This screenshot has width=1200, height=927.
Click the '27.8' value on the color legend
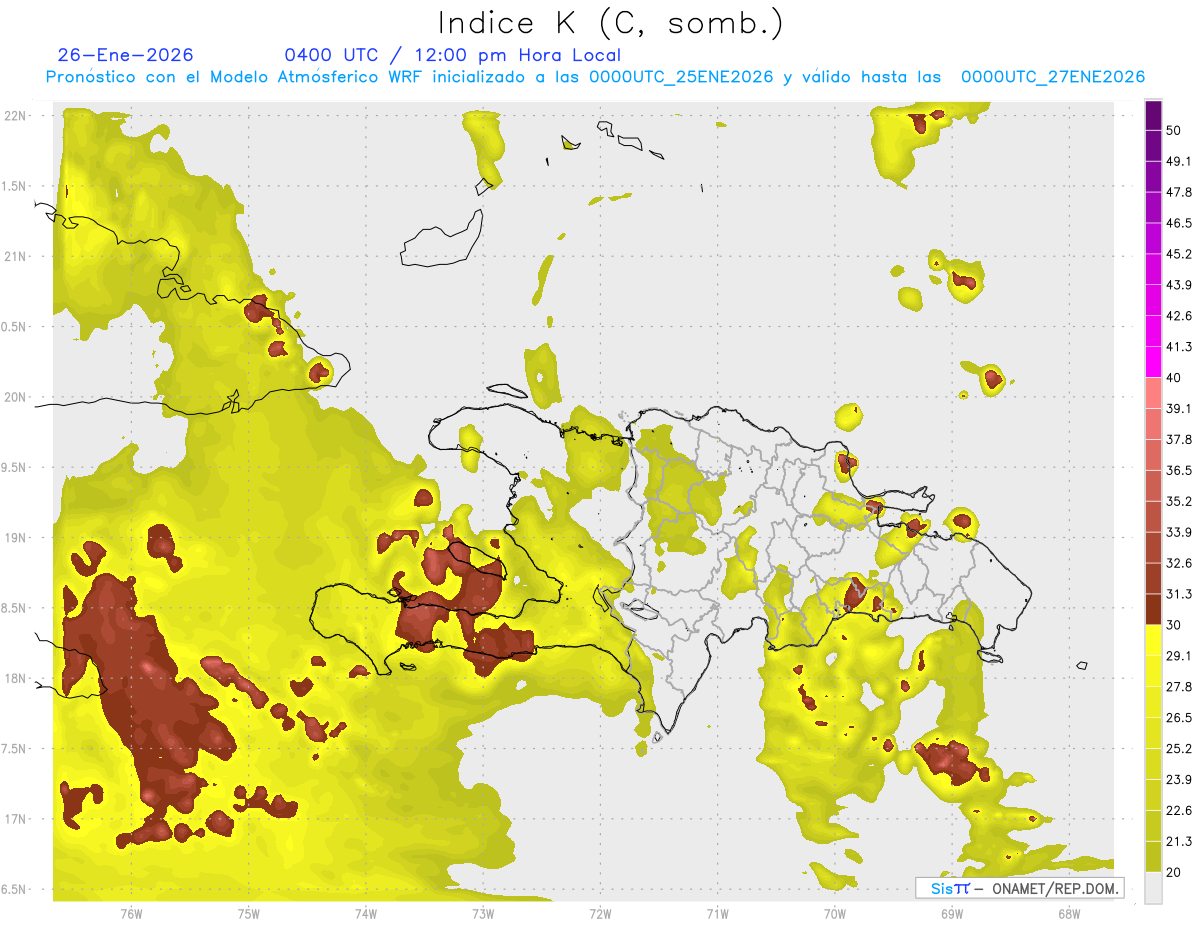[1179, 686]
